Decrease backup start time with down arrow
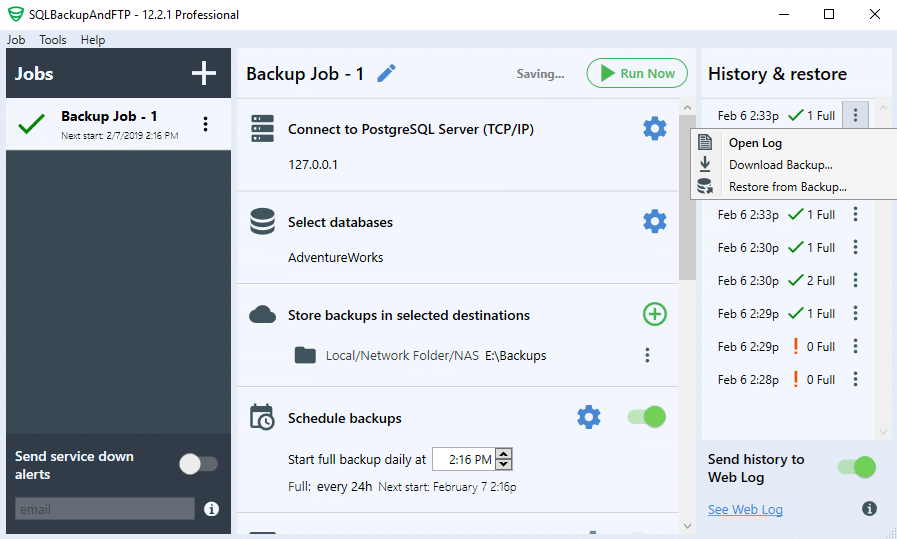This screenshot has width=897, height=539. pos(503,464)
